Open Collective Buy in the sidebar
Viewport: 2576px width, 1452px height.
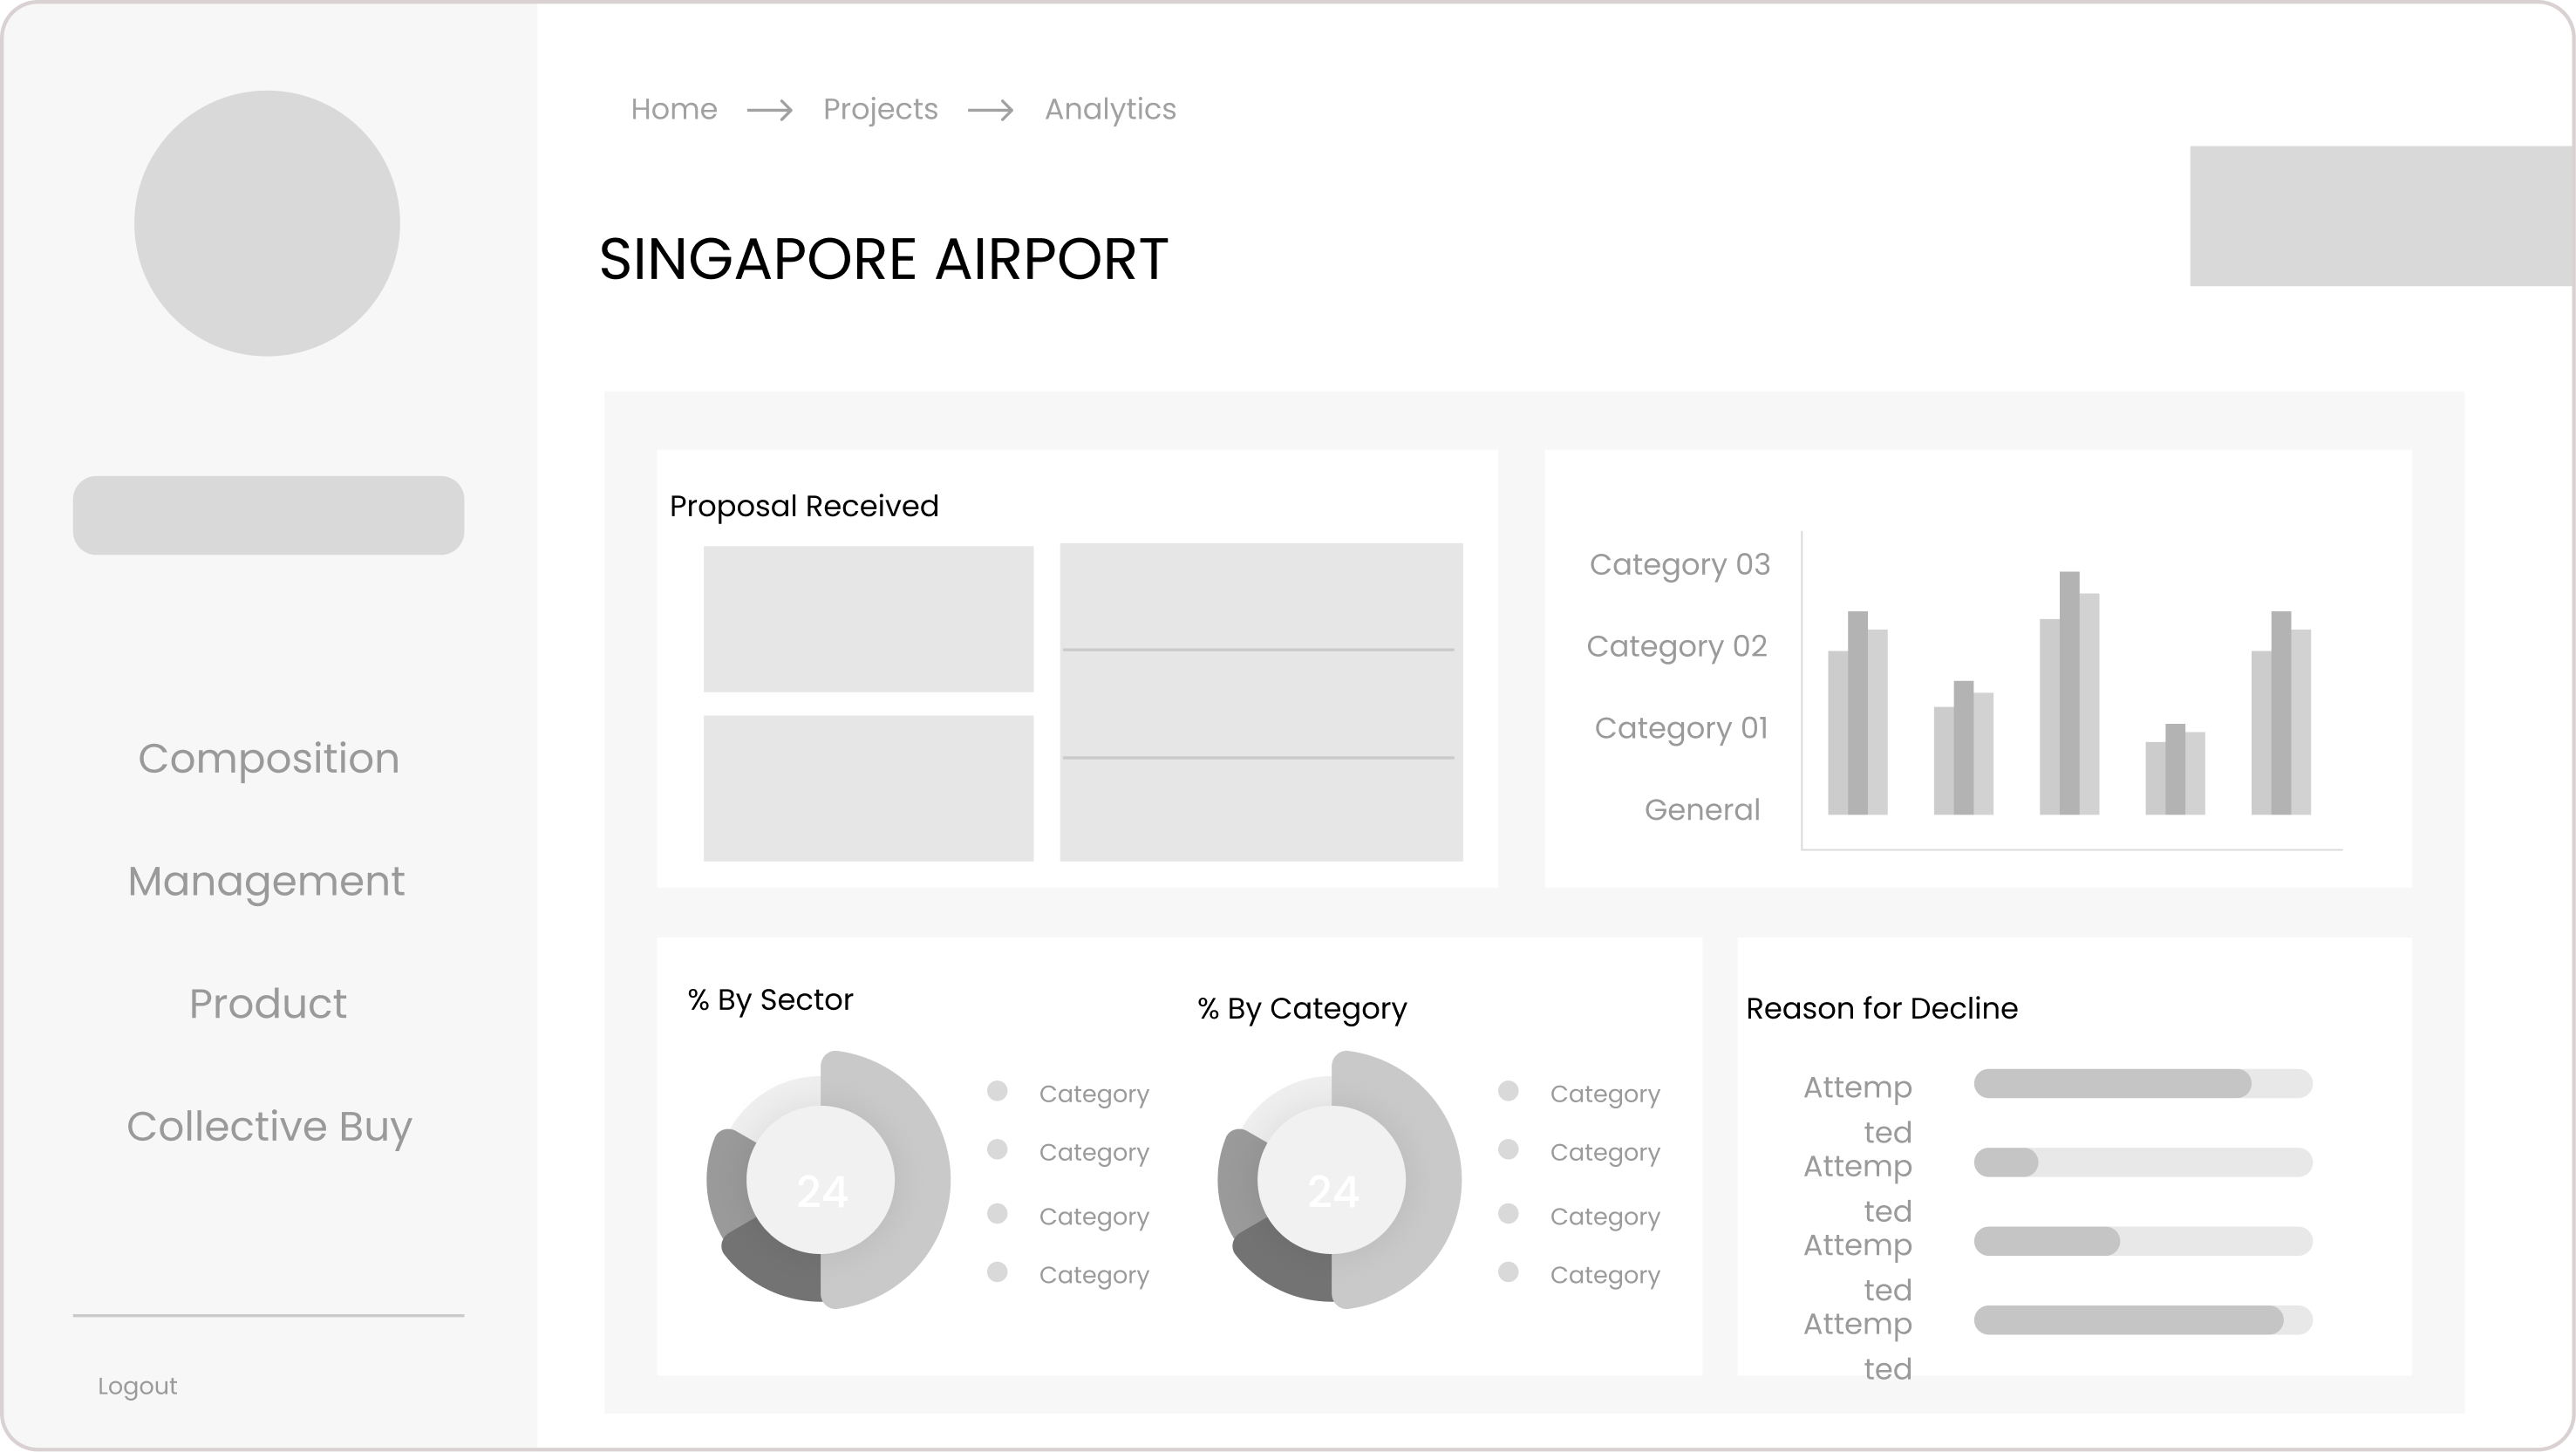pos(269,1127)
